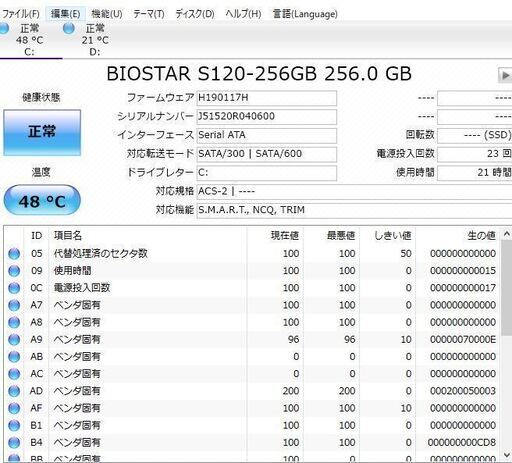The height and width of the screenshot is (463, 512).
Task: Click the S.M.A.R.T., NCQ, TRIM features field
Action: point(354,210)
